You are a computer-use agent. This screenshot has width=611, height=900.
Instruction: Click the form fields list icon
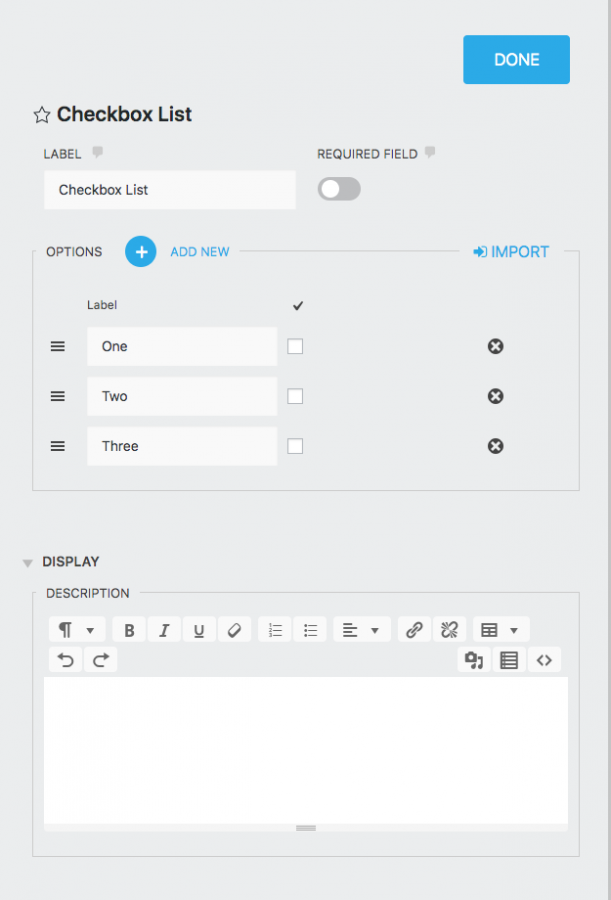[509, 660]
